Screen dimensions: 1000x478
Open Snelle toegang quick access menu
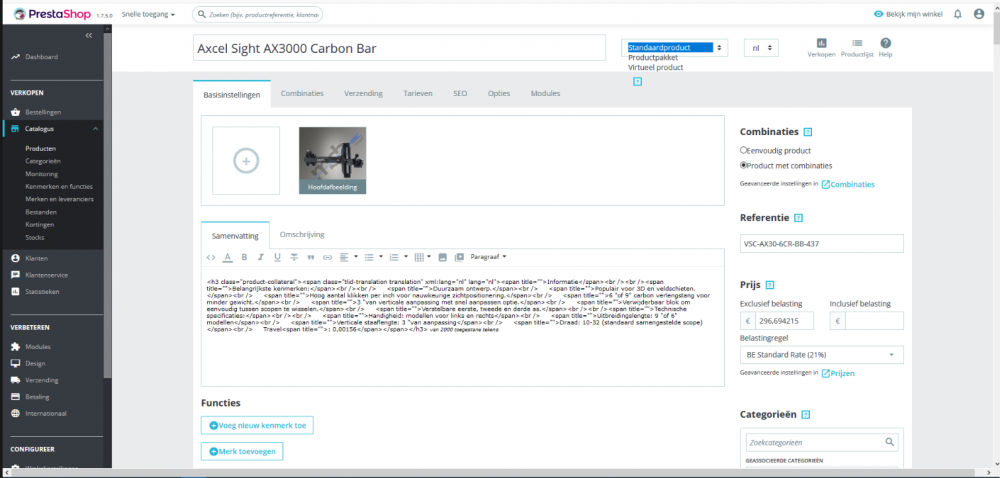pyautogui.click(x=148, y=14)
